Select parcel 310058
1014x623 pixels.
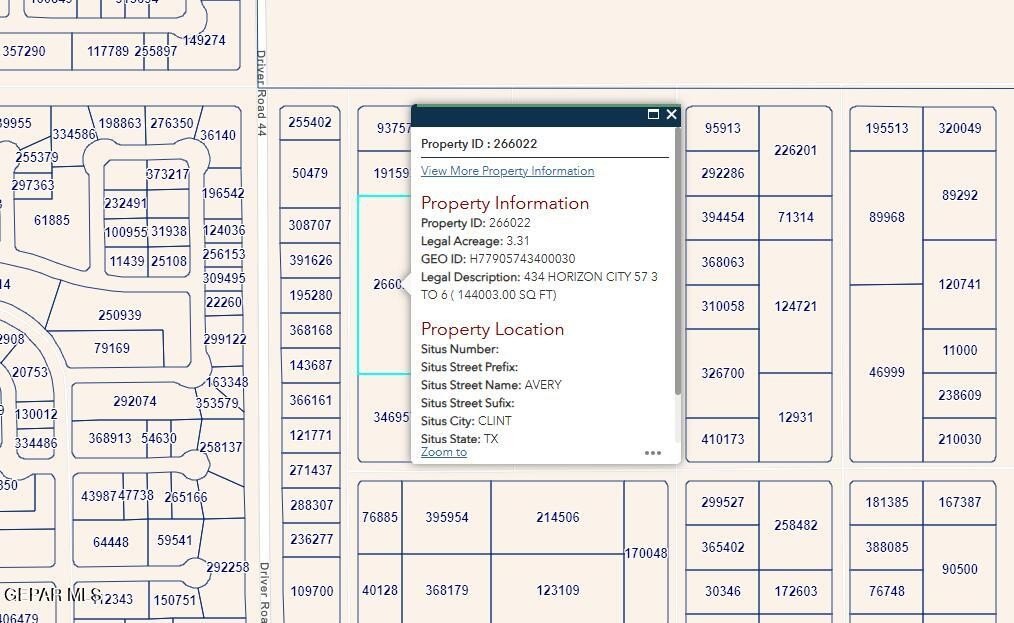722,306
